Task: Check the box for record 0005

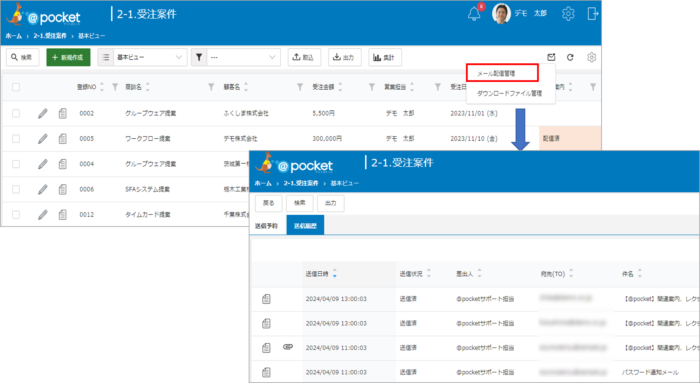Action: pos(16,139)
